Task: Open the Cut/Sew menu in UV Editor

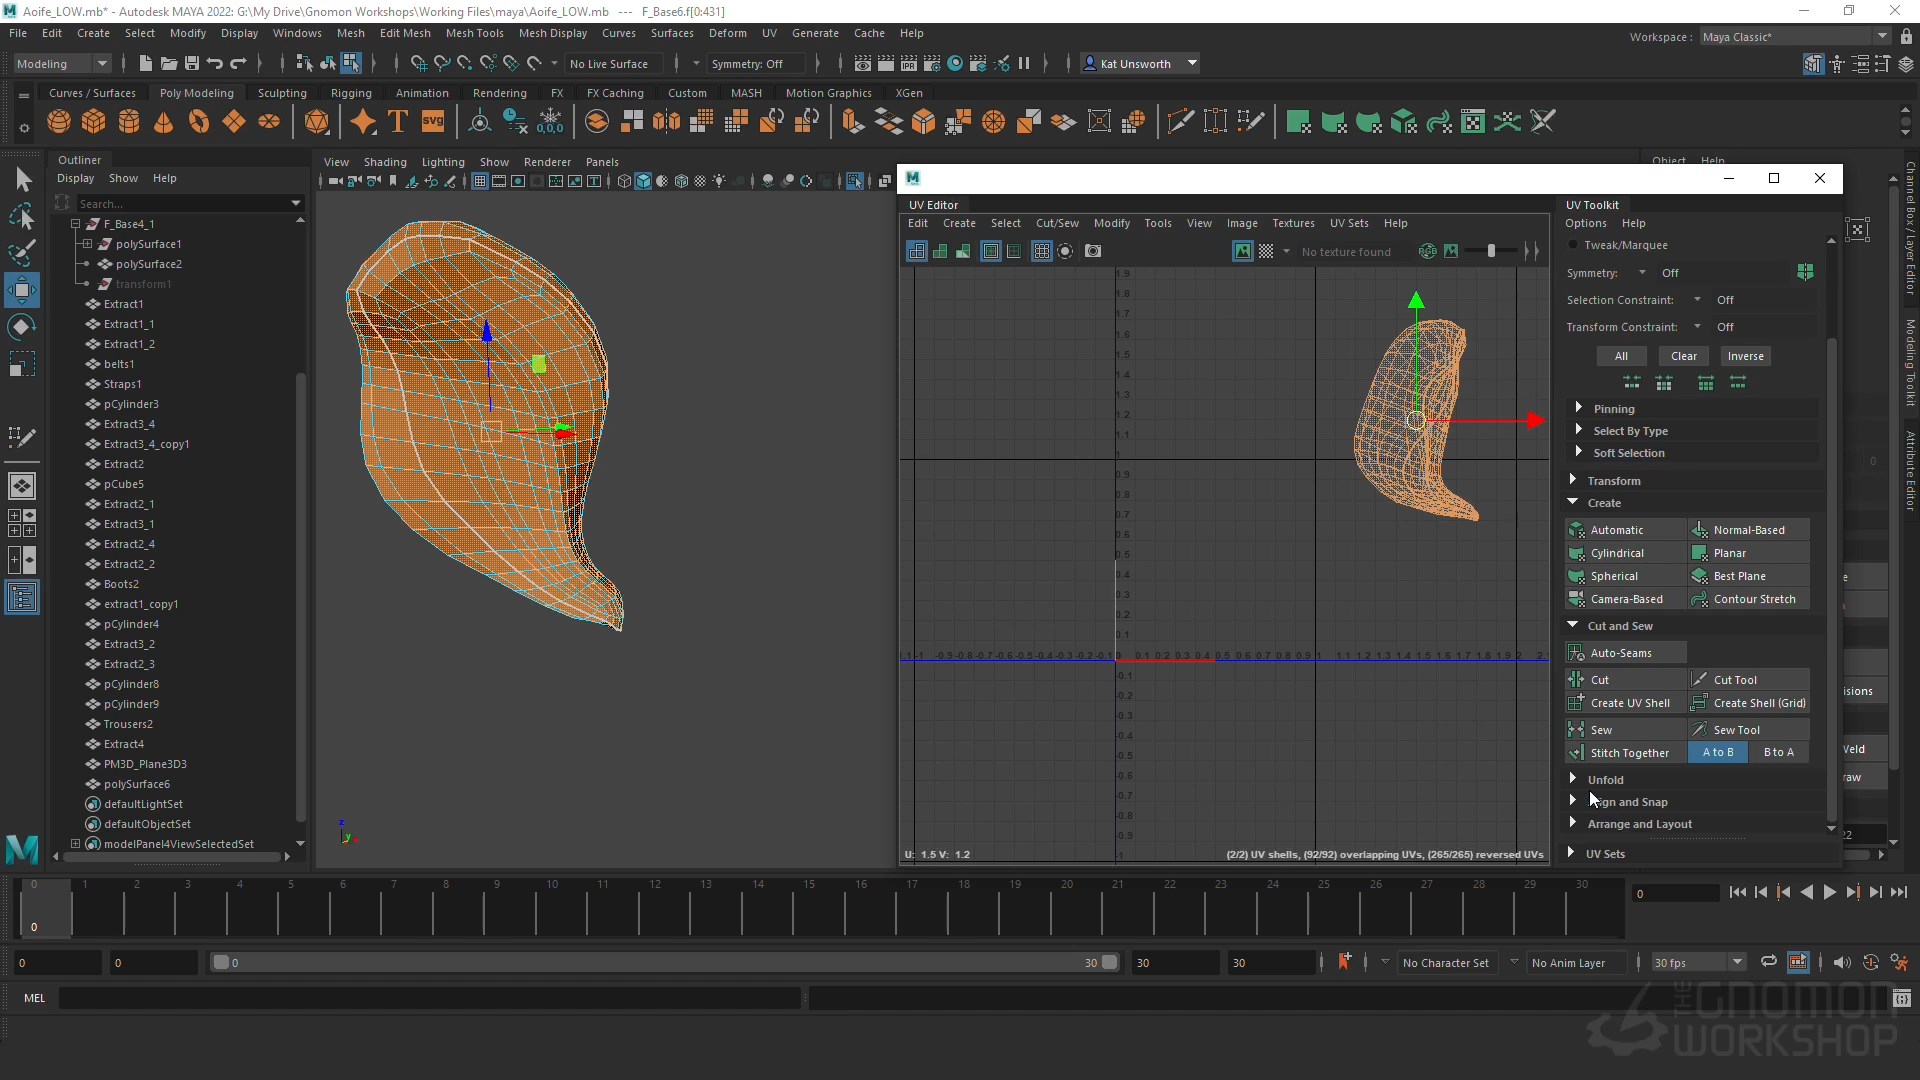Action: [1056, 223]
